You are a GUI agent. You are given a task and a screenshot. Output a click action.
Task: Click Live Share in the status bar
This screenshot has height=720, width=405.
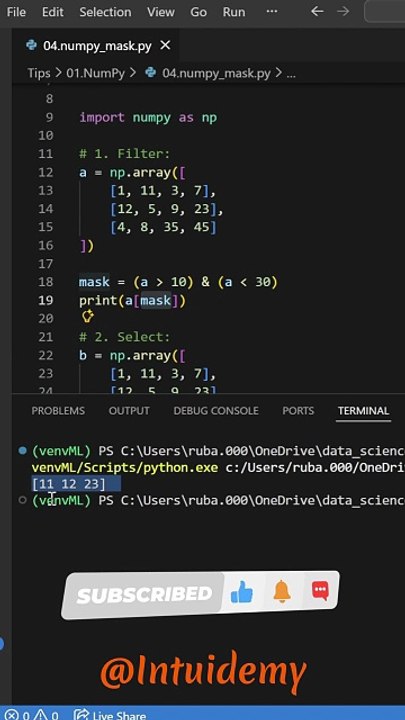110,715
